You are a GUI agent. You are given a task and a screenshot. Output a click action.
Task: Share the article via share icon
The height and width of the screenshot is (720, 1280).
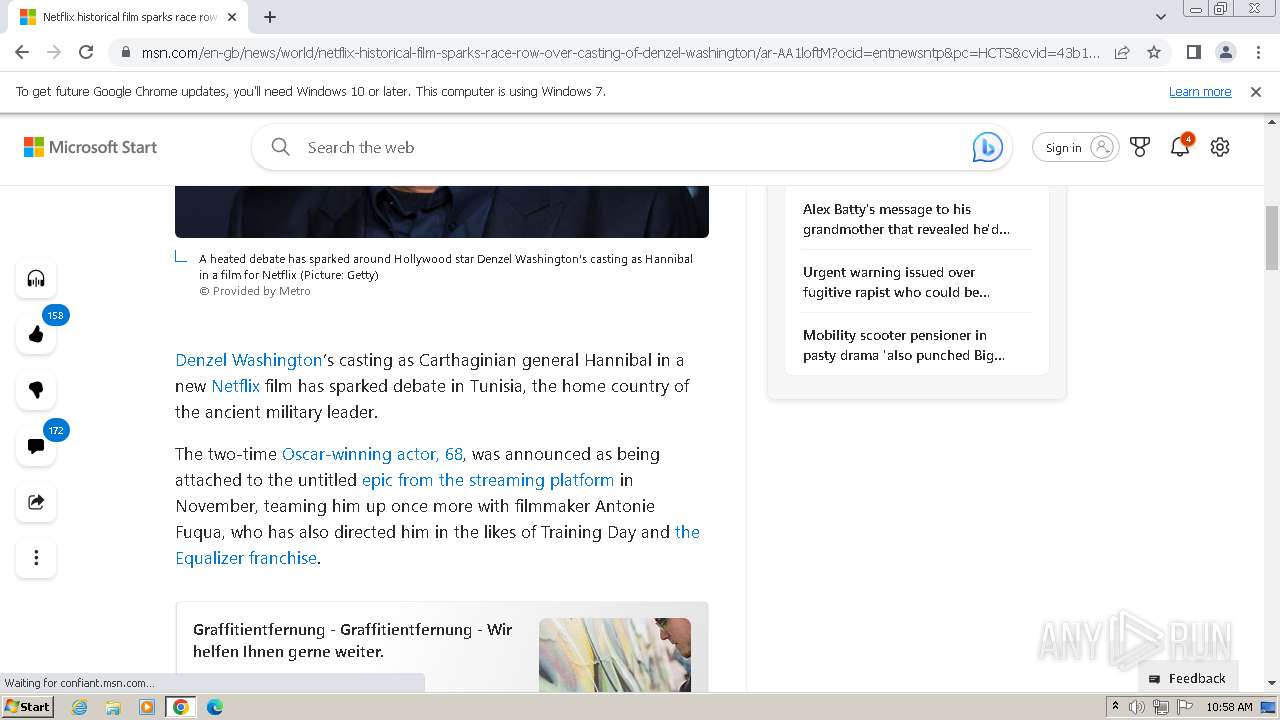pyautogui.click(x=36, y=502)
